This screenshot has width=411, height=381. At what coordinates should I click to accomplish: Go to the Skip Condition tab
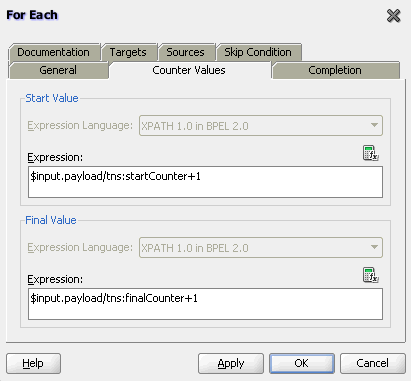(x=258, y=52)
